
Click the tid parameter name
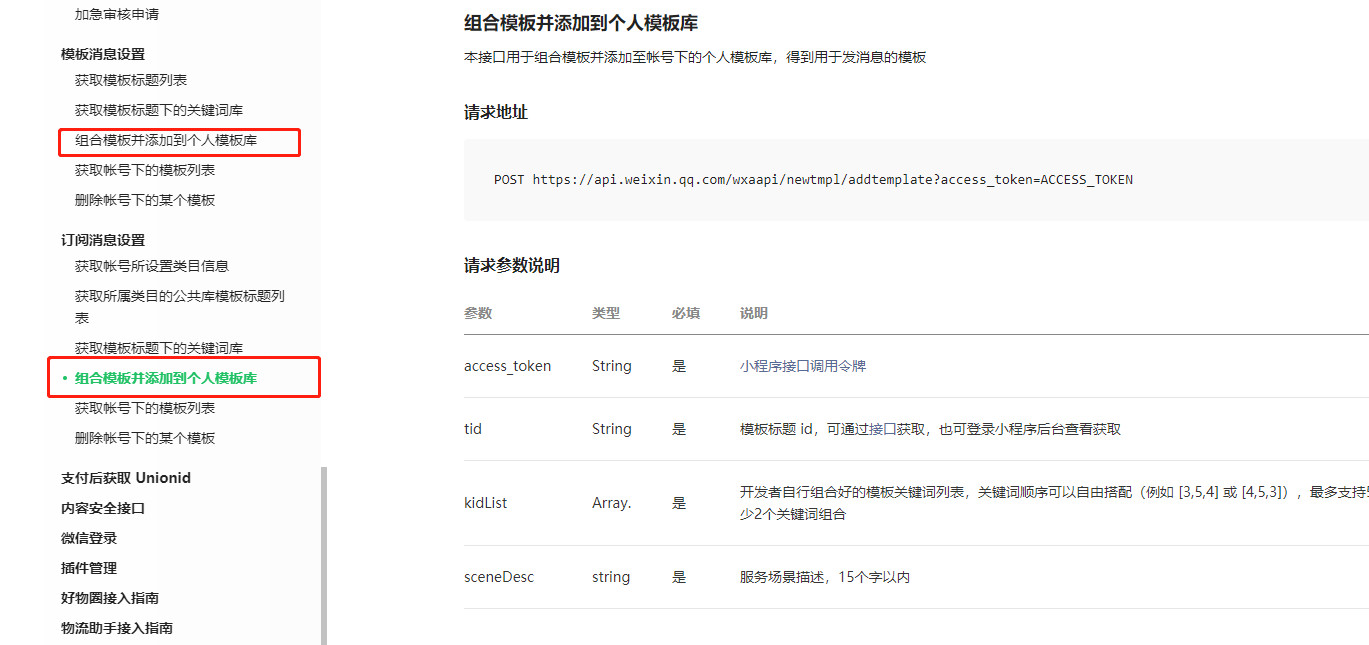[473, 429]
